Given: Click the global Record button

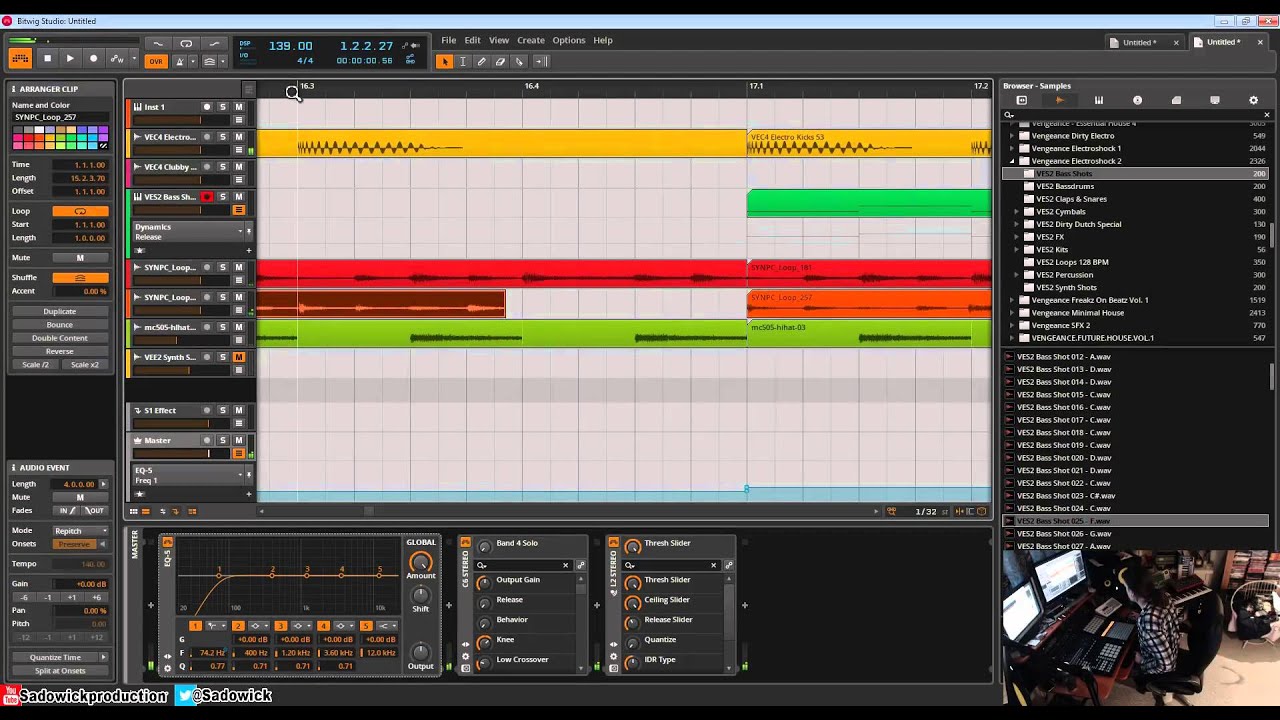Looking at the screenshot, I should 93,59.
